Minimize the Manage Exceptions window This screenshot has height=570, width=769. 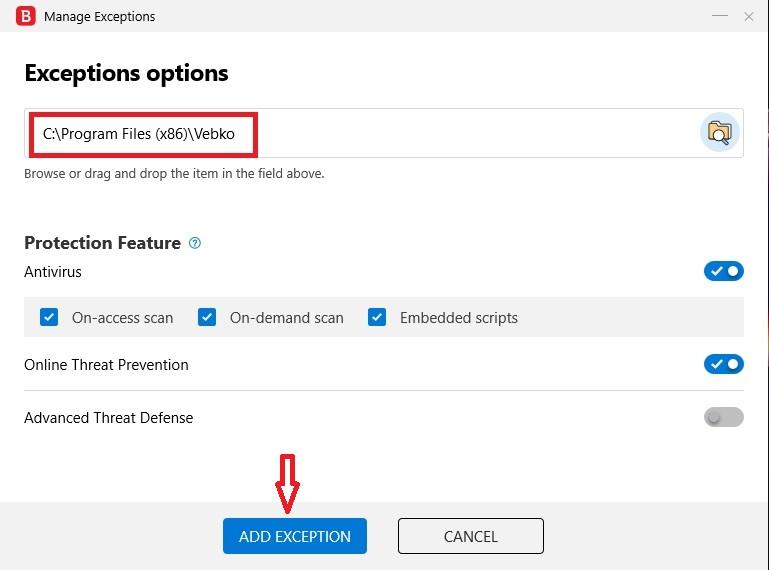(719, 16)
